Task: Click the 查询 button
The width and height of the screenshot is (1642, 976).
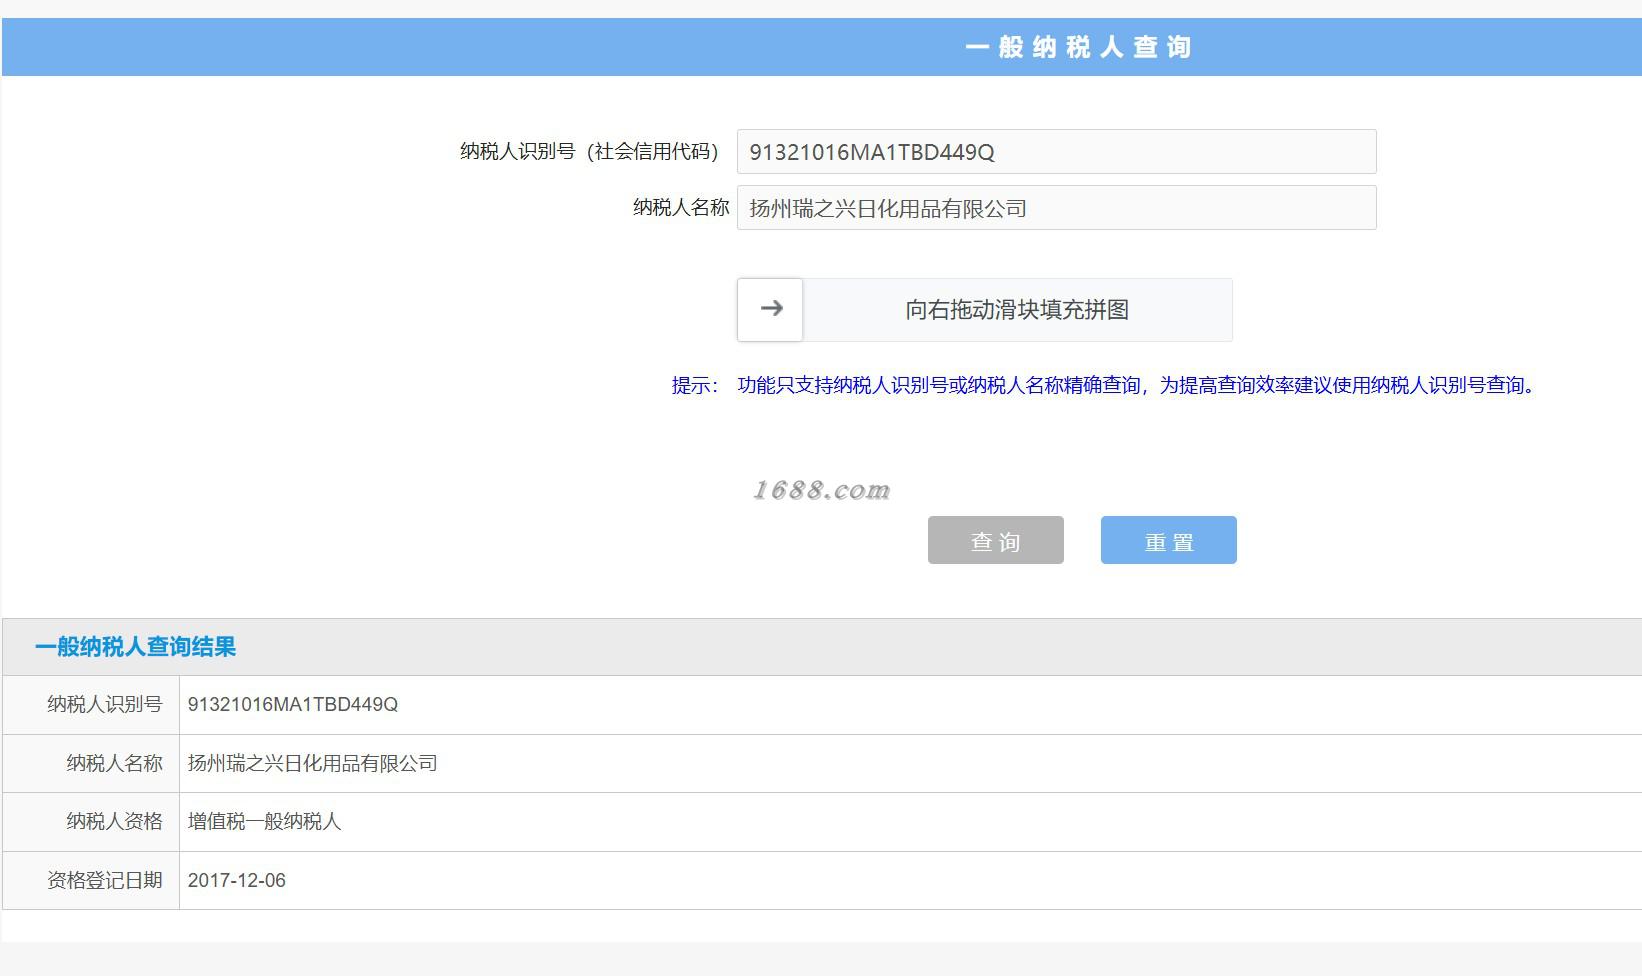Action: point(996,540)
